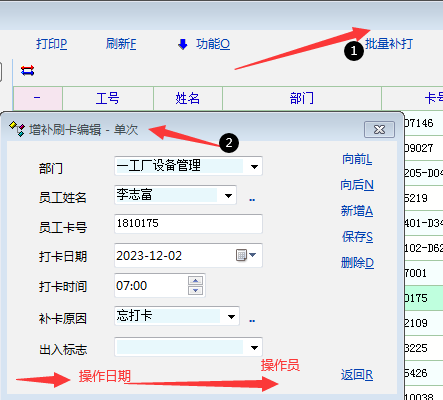
Task: Click the 员工卡号 input field
Action: click(188, 224)
